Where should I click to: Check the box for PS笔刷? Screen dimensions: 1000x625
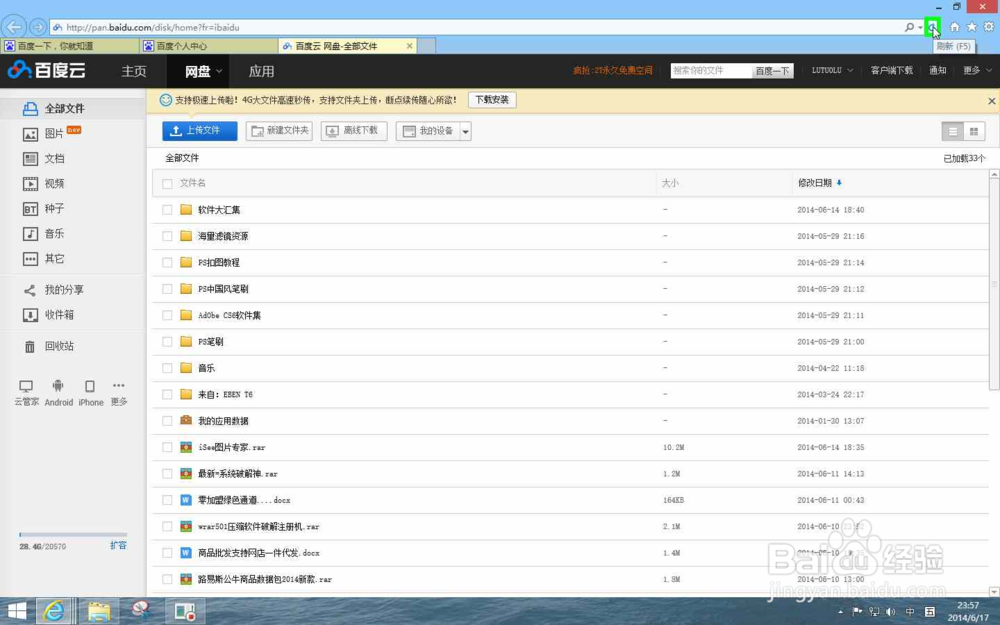point(167,342)
